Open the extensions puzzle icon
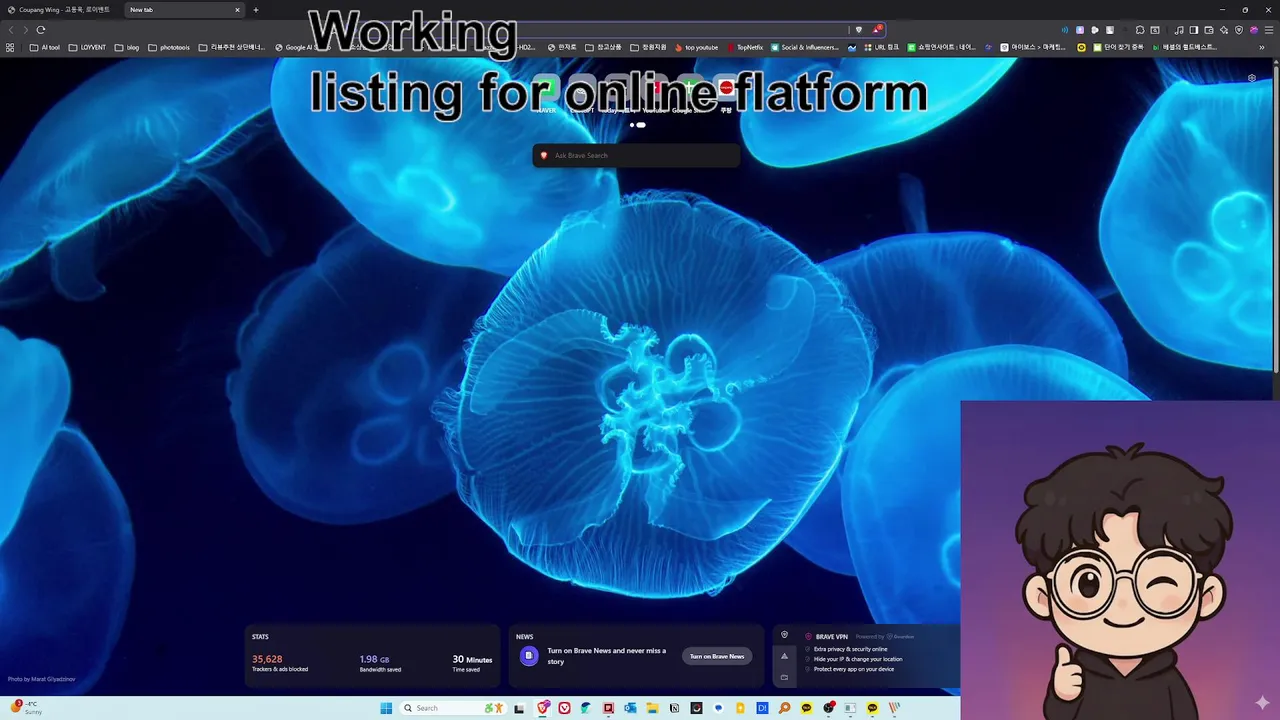Viewport: 1280px width, 720px height. [1140, 30]
